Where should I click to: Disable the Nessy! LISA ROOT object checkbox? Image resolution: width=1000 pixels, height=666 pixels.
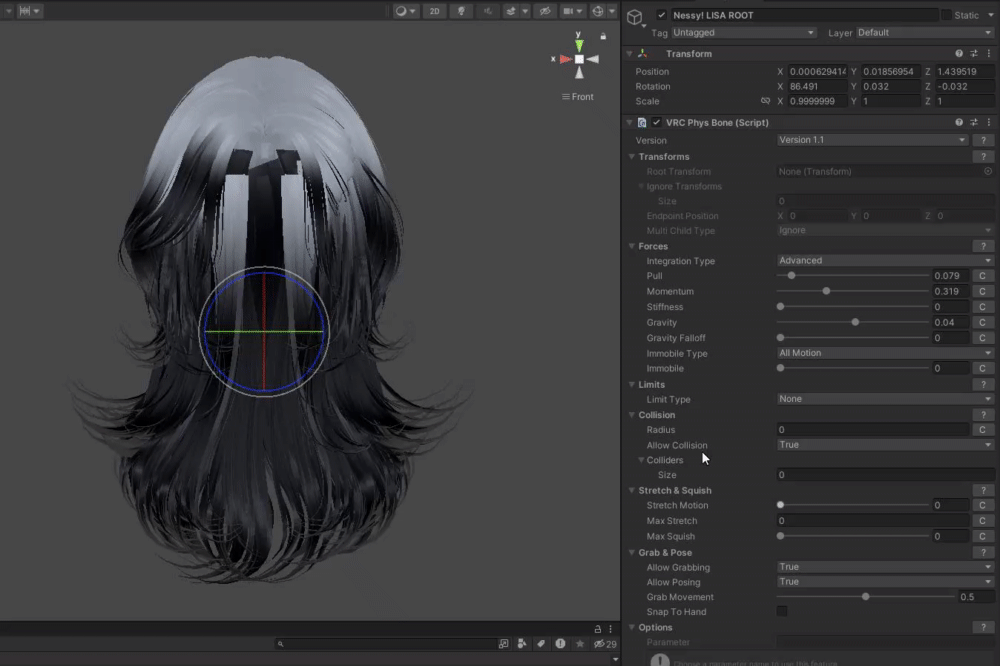point(661,15)
